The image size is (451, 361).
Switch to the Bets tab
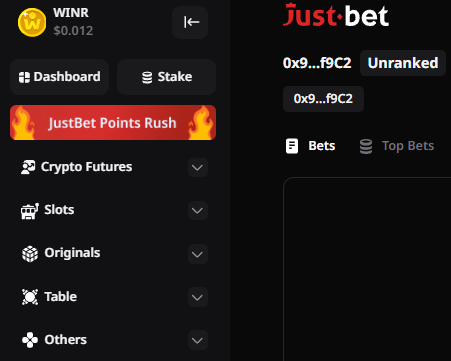pos(311,146)
